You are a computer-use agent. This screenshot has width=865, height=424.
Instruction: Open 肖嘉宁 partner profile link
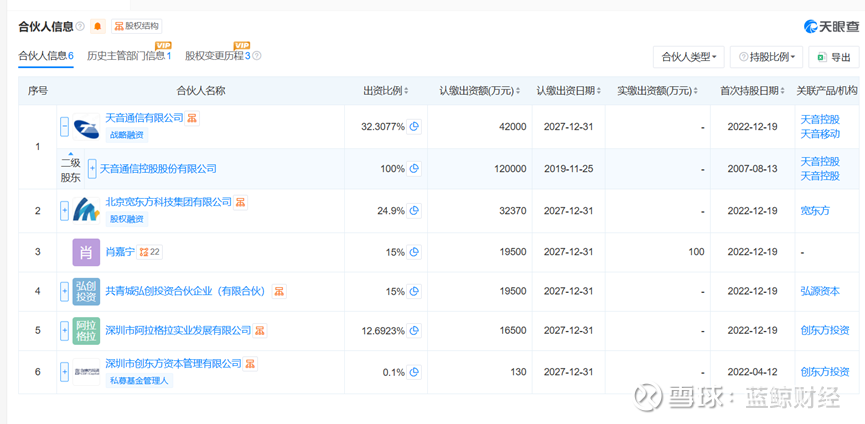pyautogui.click(x=119, y=250)
